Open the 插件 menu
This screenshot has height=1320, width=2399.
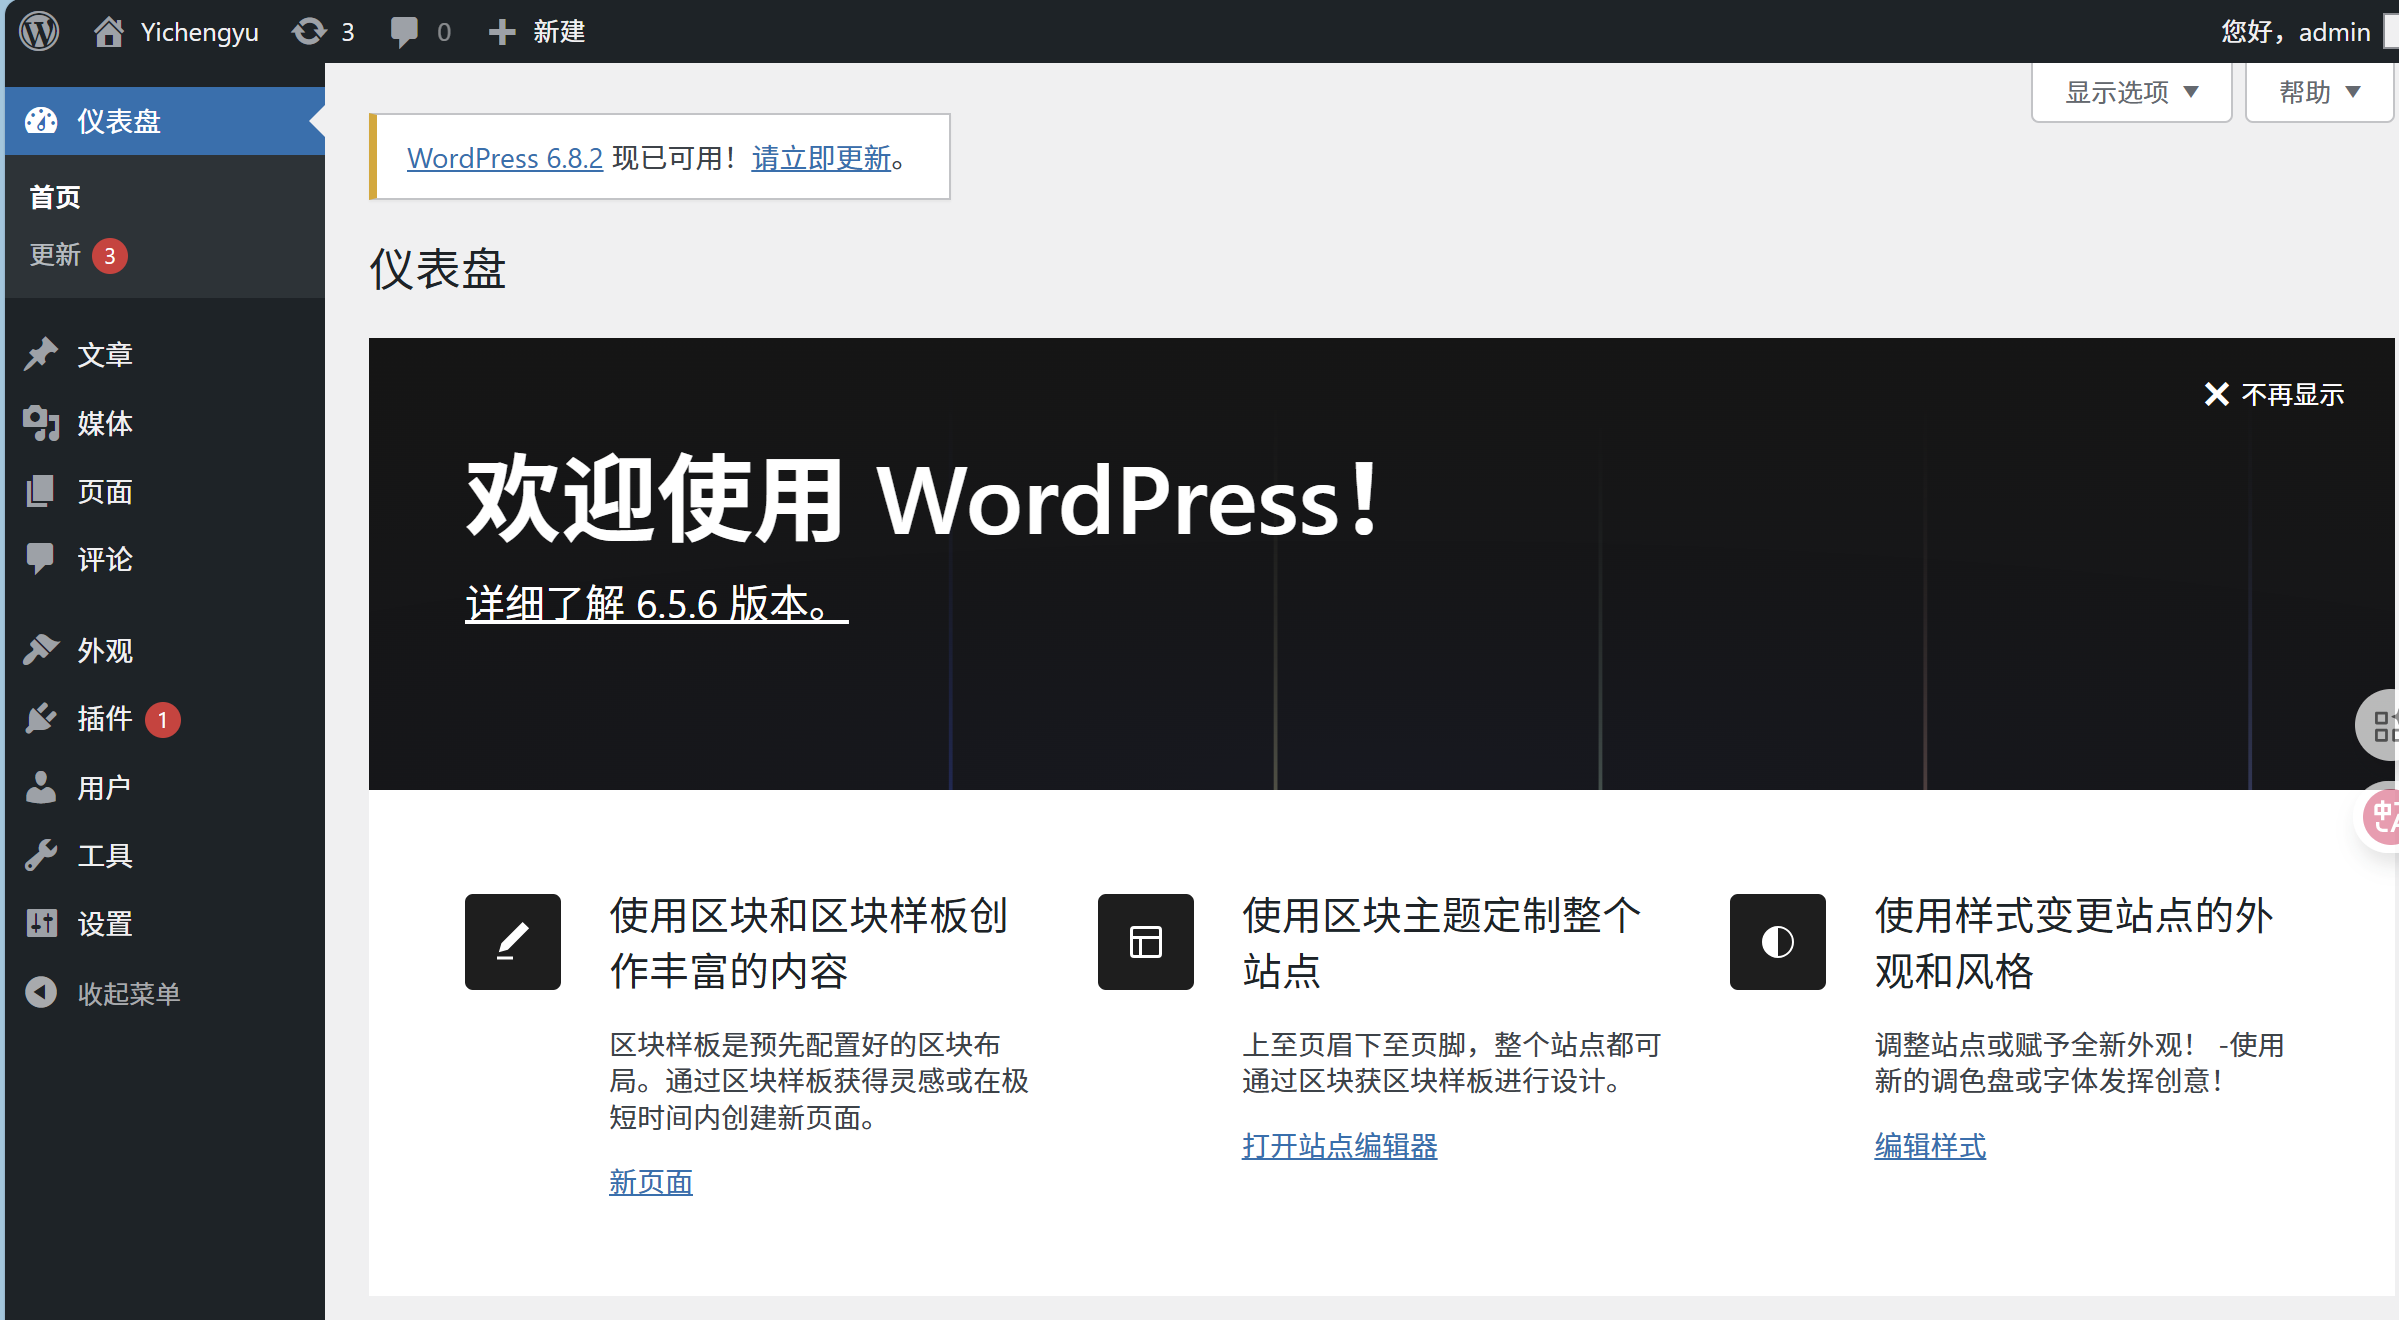pyautogui.click(x=105, y=718)
